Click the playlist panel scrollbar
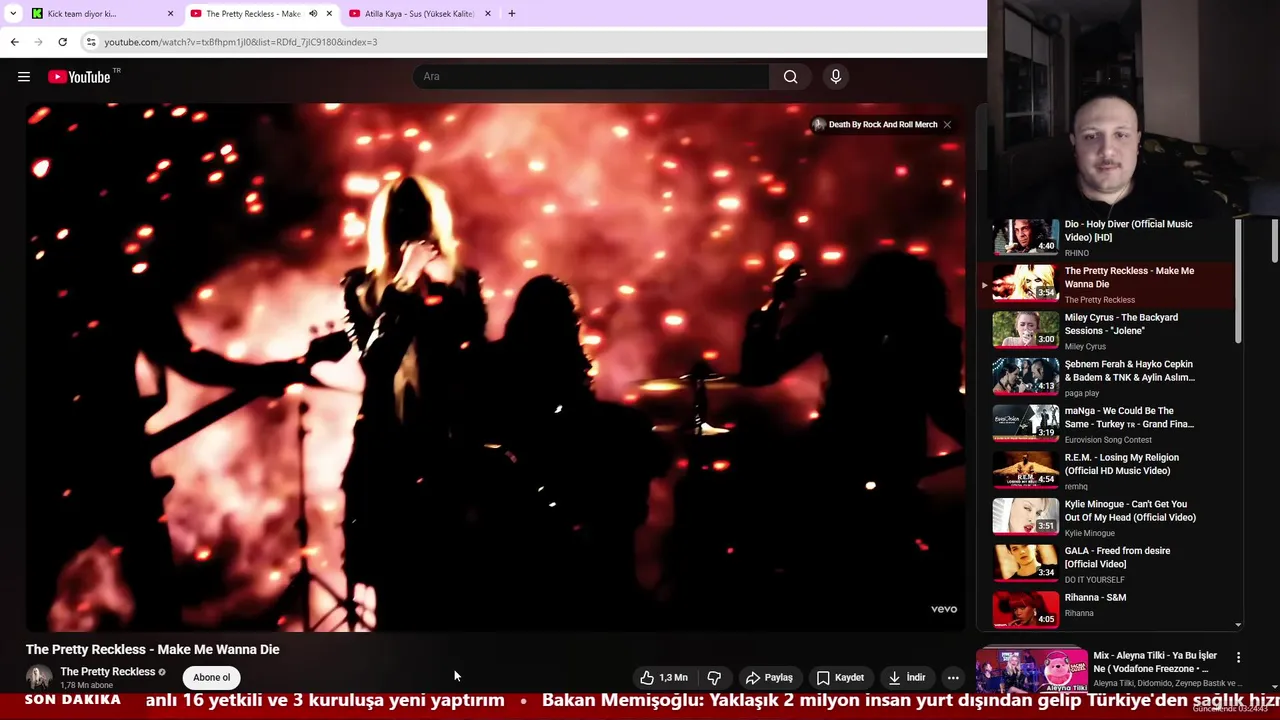The image size is (1280, 720). [x=1238, y=282]
